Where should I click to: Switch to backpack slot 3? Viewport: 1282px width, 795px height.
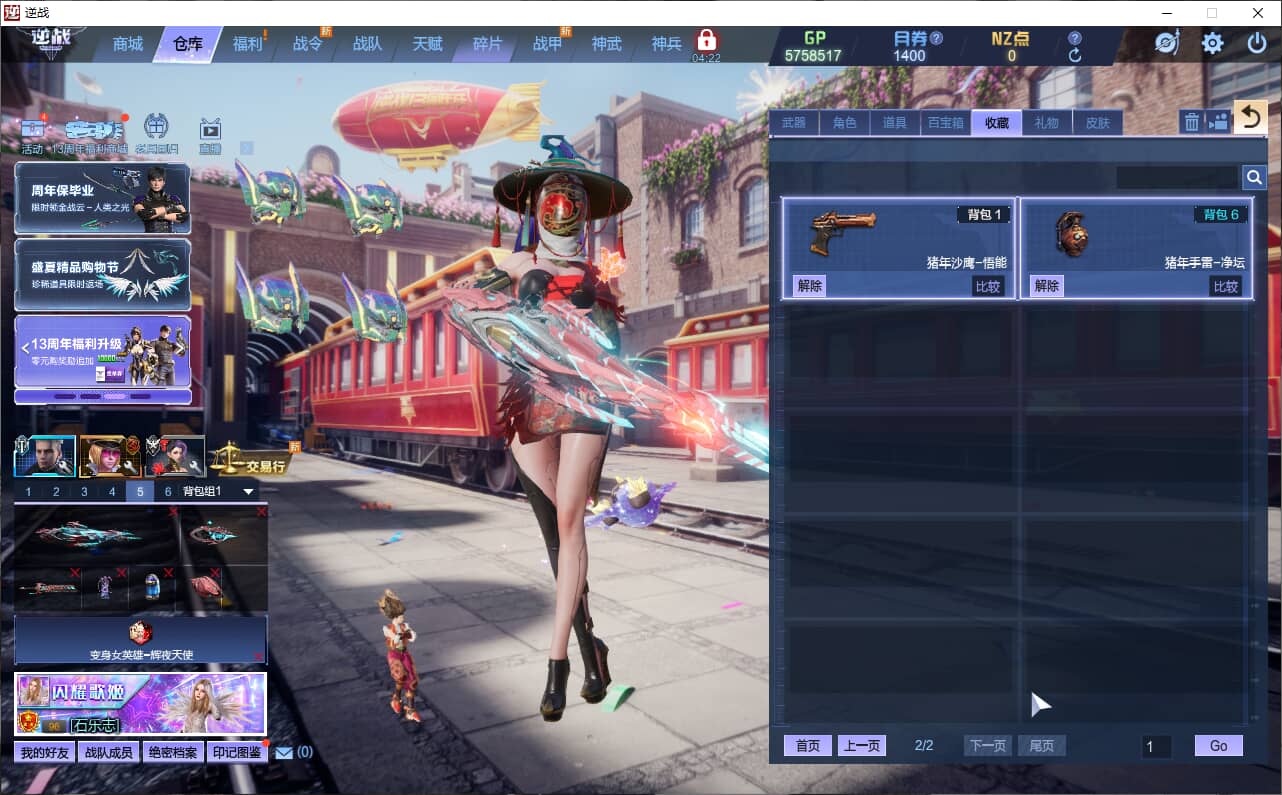coord(84,491)
